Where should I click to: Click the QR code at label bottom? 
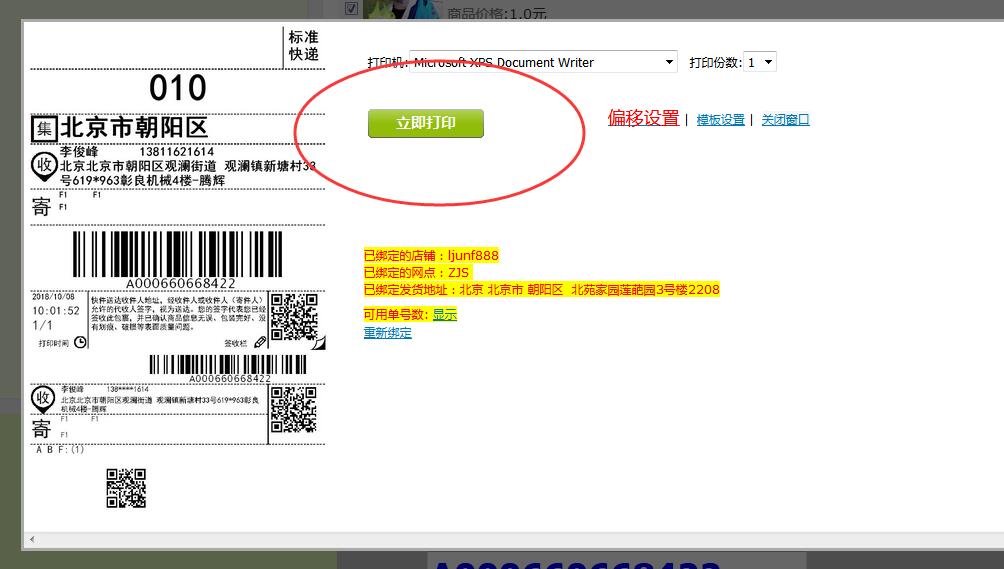pyautogui.click(x=126, y=488)
